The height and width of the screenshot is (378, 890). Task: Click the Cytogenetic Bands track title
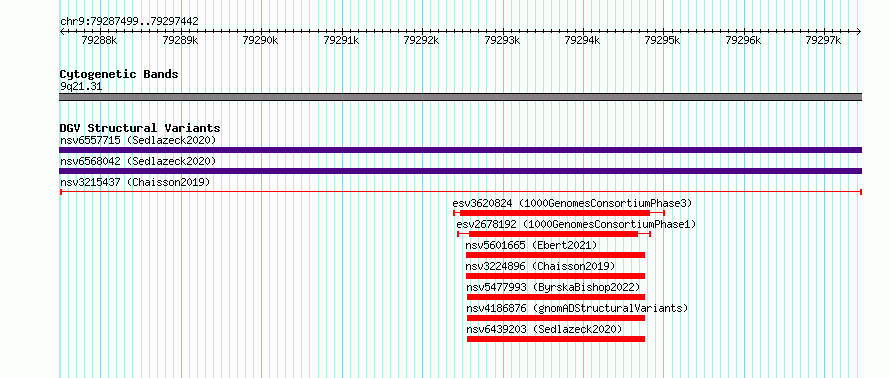119,74
